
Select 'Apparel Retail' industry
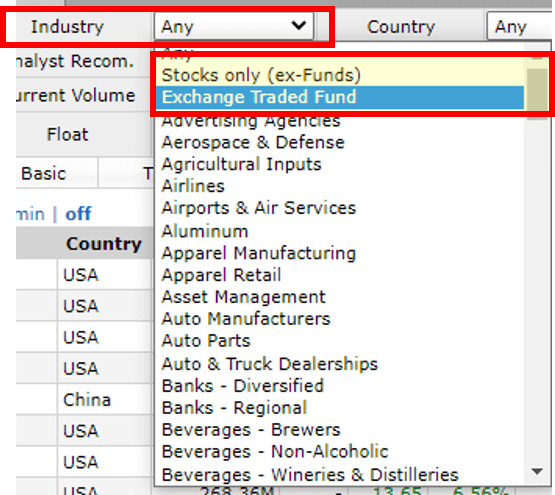point(340,275)
